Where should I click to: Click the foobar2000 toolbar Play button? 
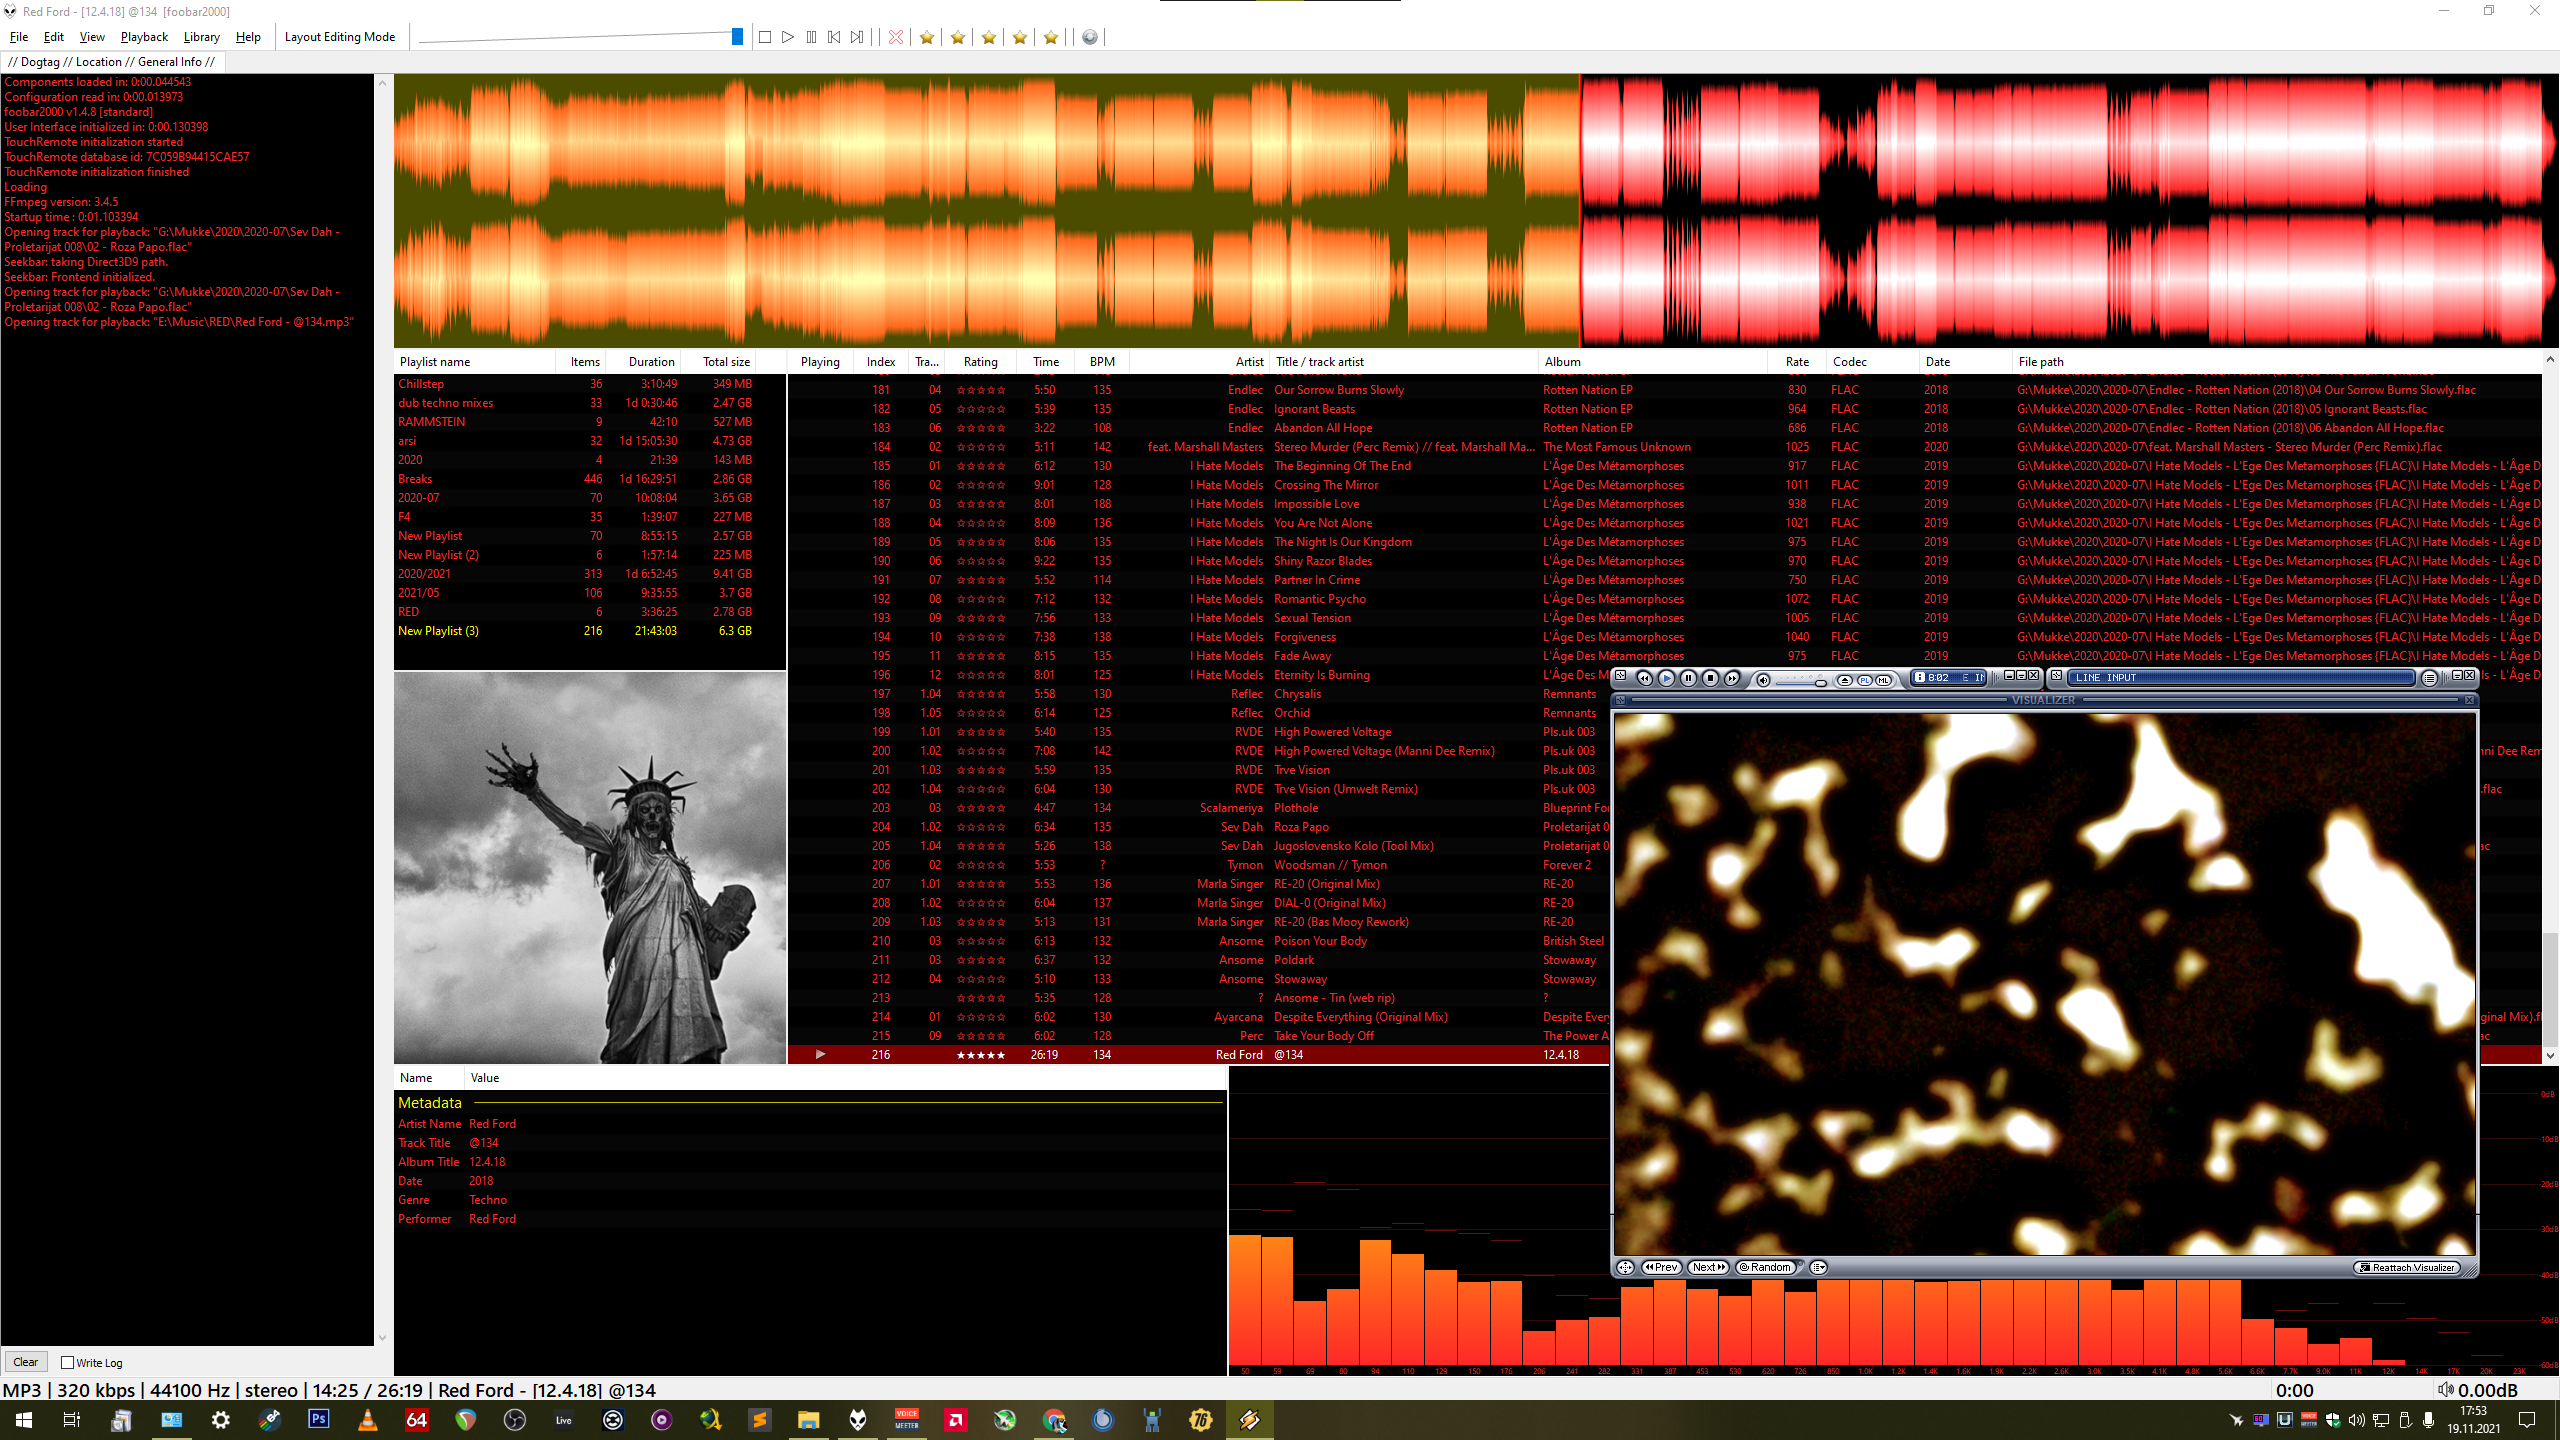pyautogui.click(x=788, y=37)
